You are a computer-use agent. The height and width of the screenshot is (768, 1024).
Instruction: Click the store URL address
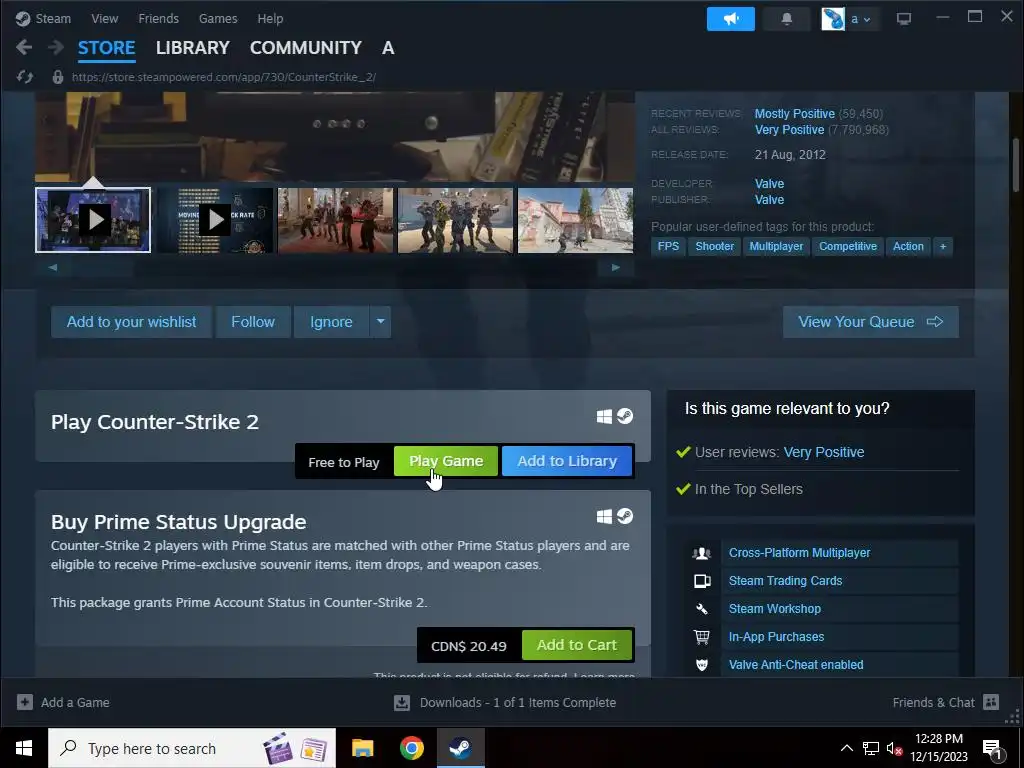click(224, 77)
